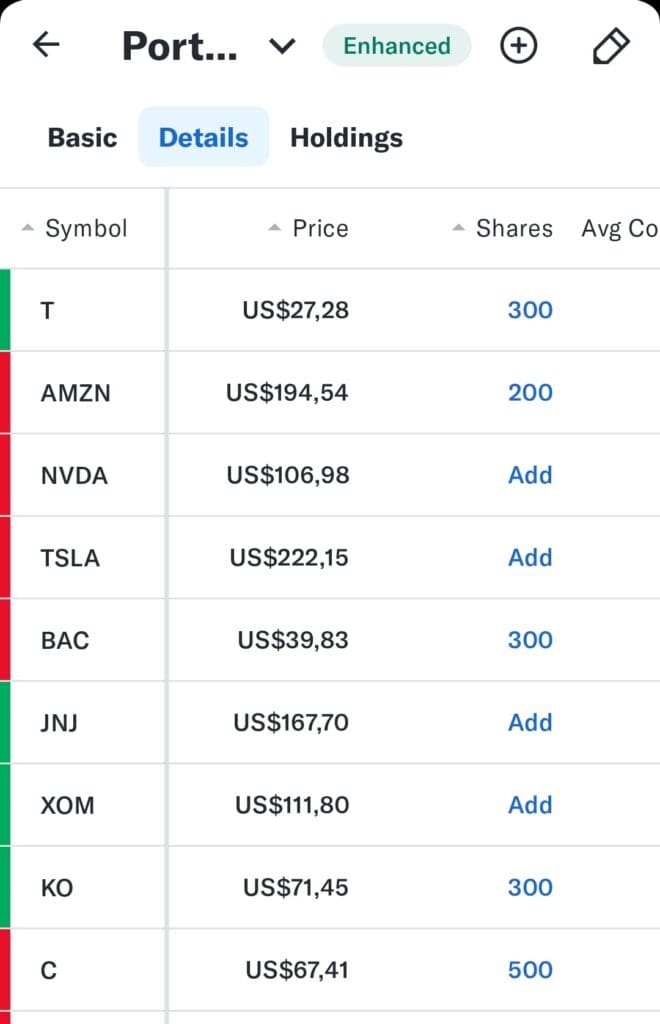Tap the Enhanced badge
The width and height of the screenshot is (660, 1024).
coord(397,46)
